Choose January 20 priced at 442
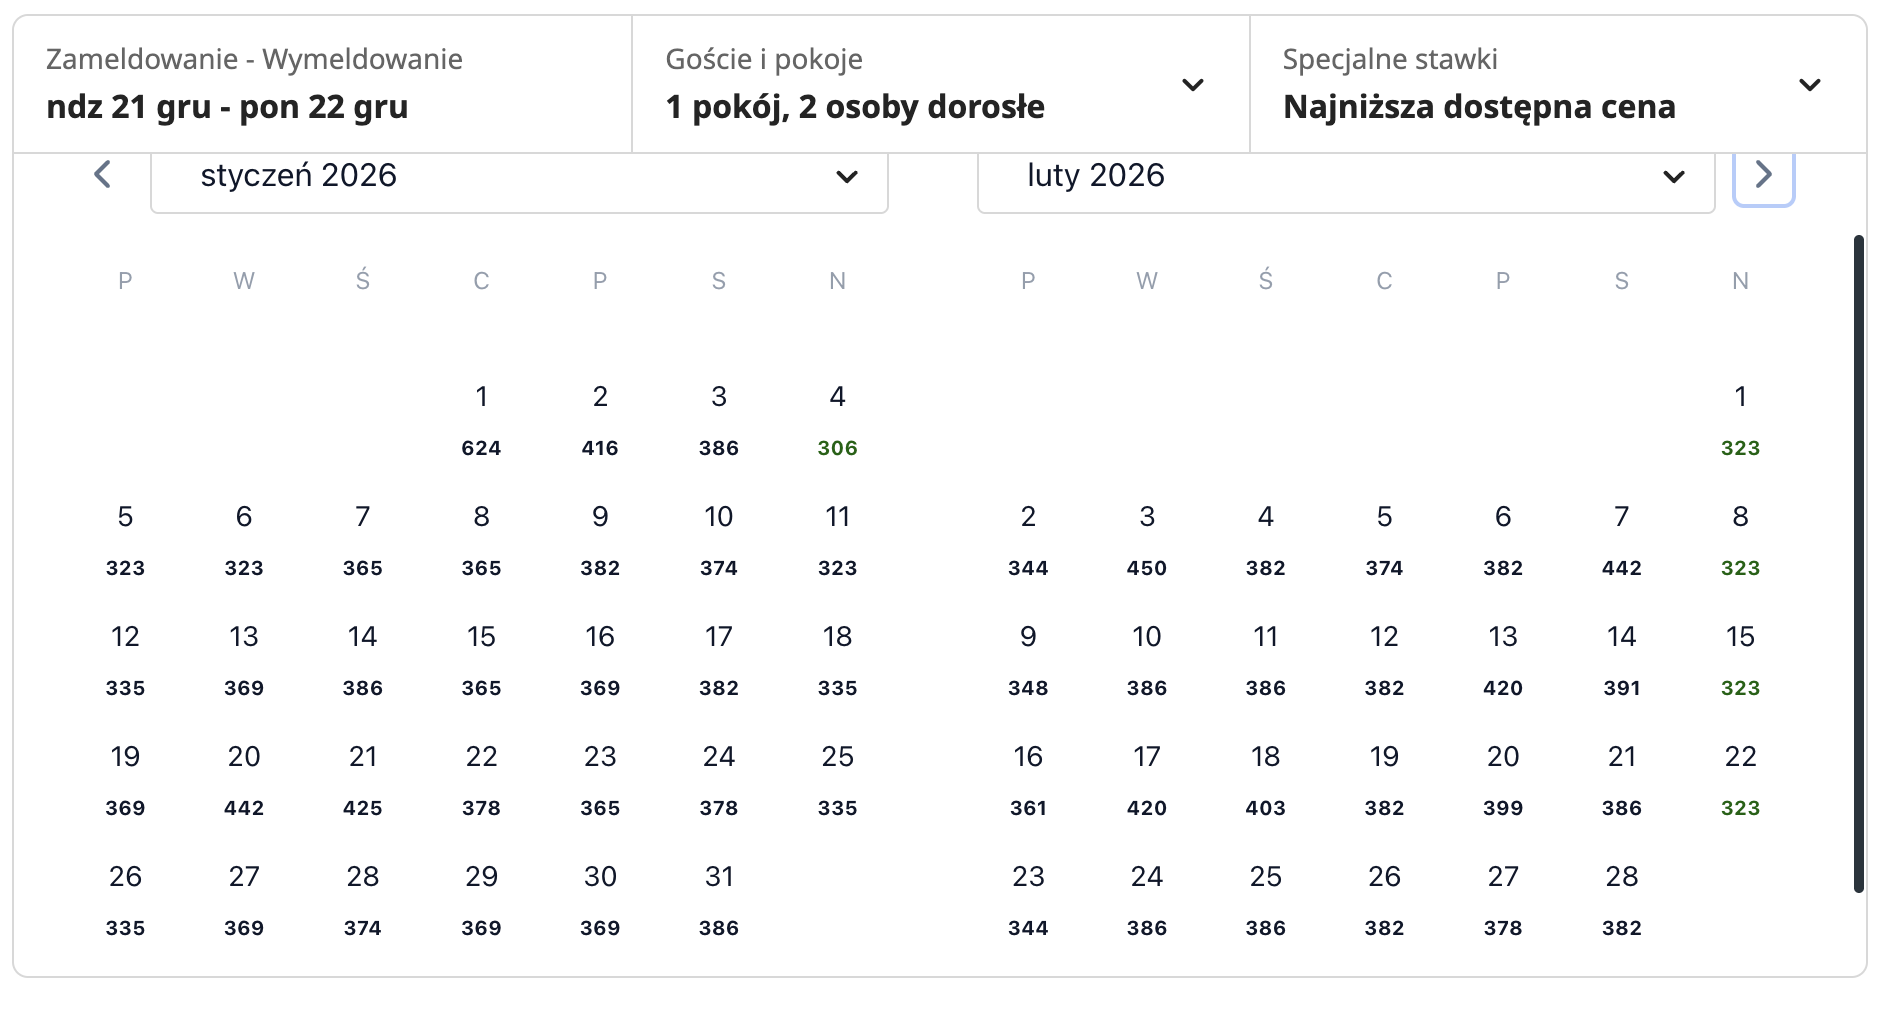 [244, 778]
